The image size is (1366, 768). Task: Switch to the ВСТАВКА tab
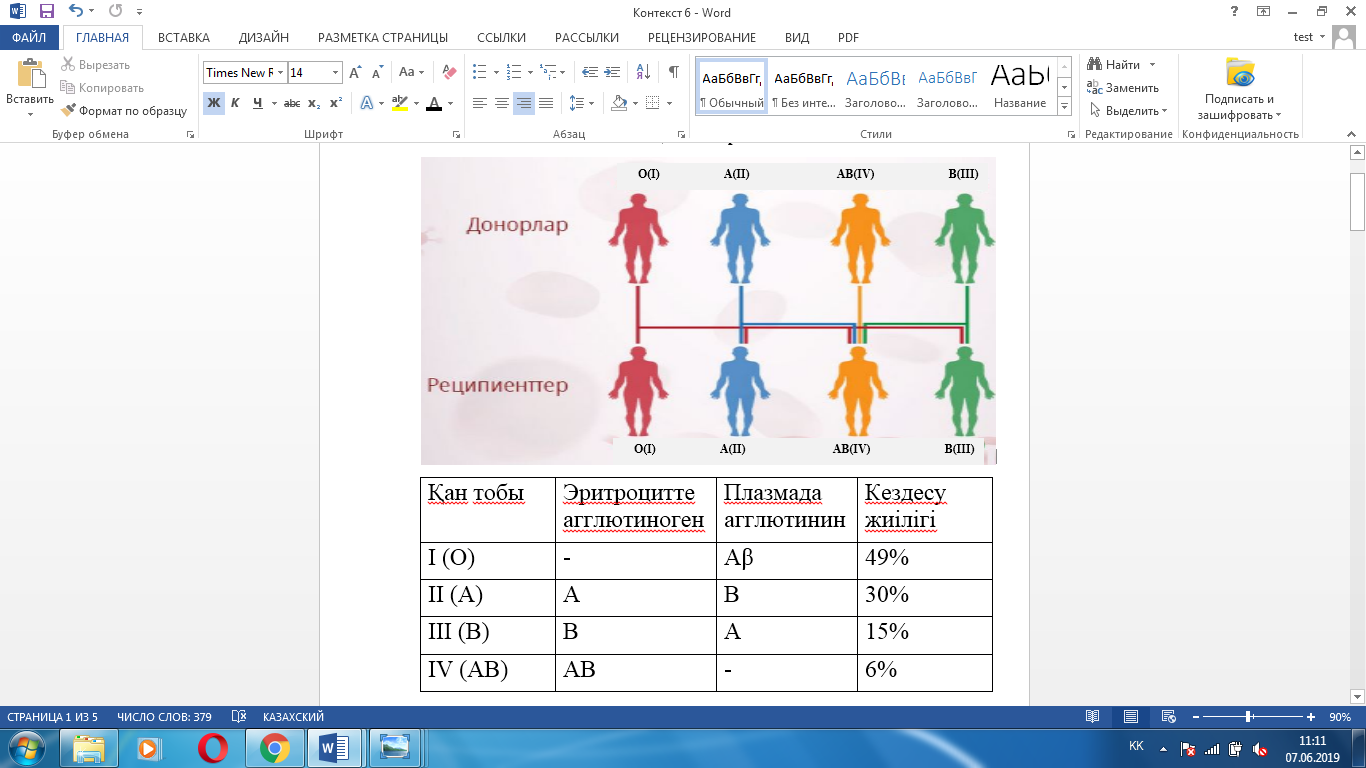point(184,38)
